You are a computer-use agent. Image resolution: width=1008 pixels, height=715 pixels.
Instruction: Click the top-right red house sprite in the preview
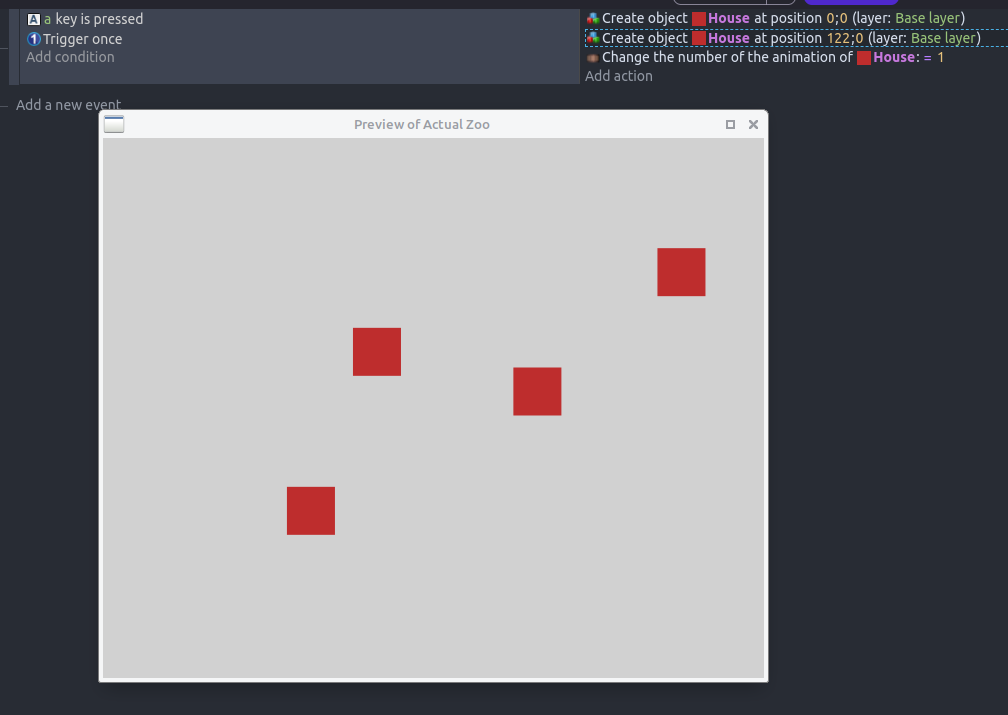click(x=681, y=271)
